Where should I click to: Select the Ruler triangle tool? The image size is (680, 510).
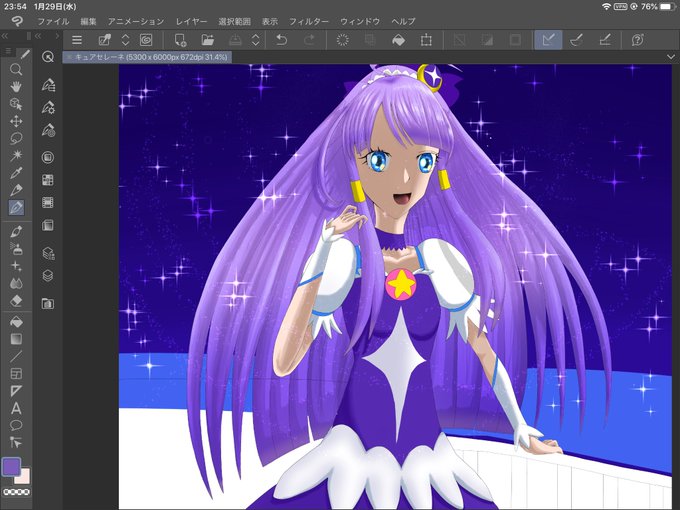16,391
